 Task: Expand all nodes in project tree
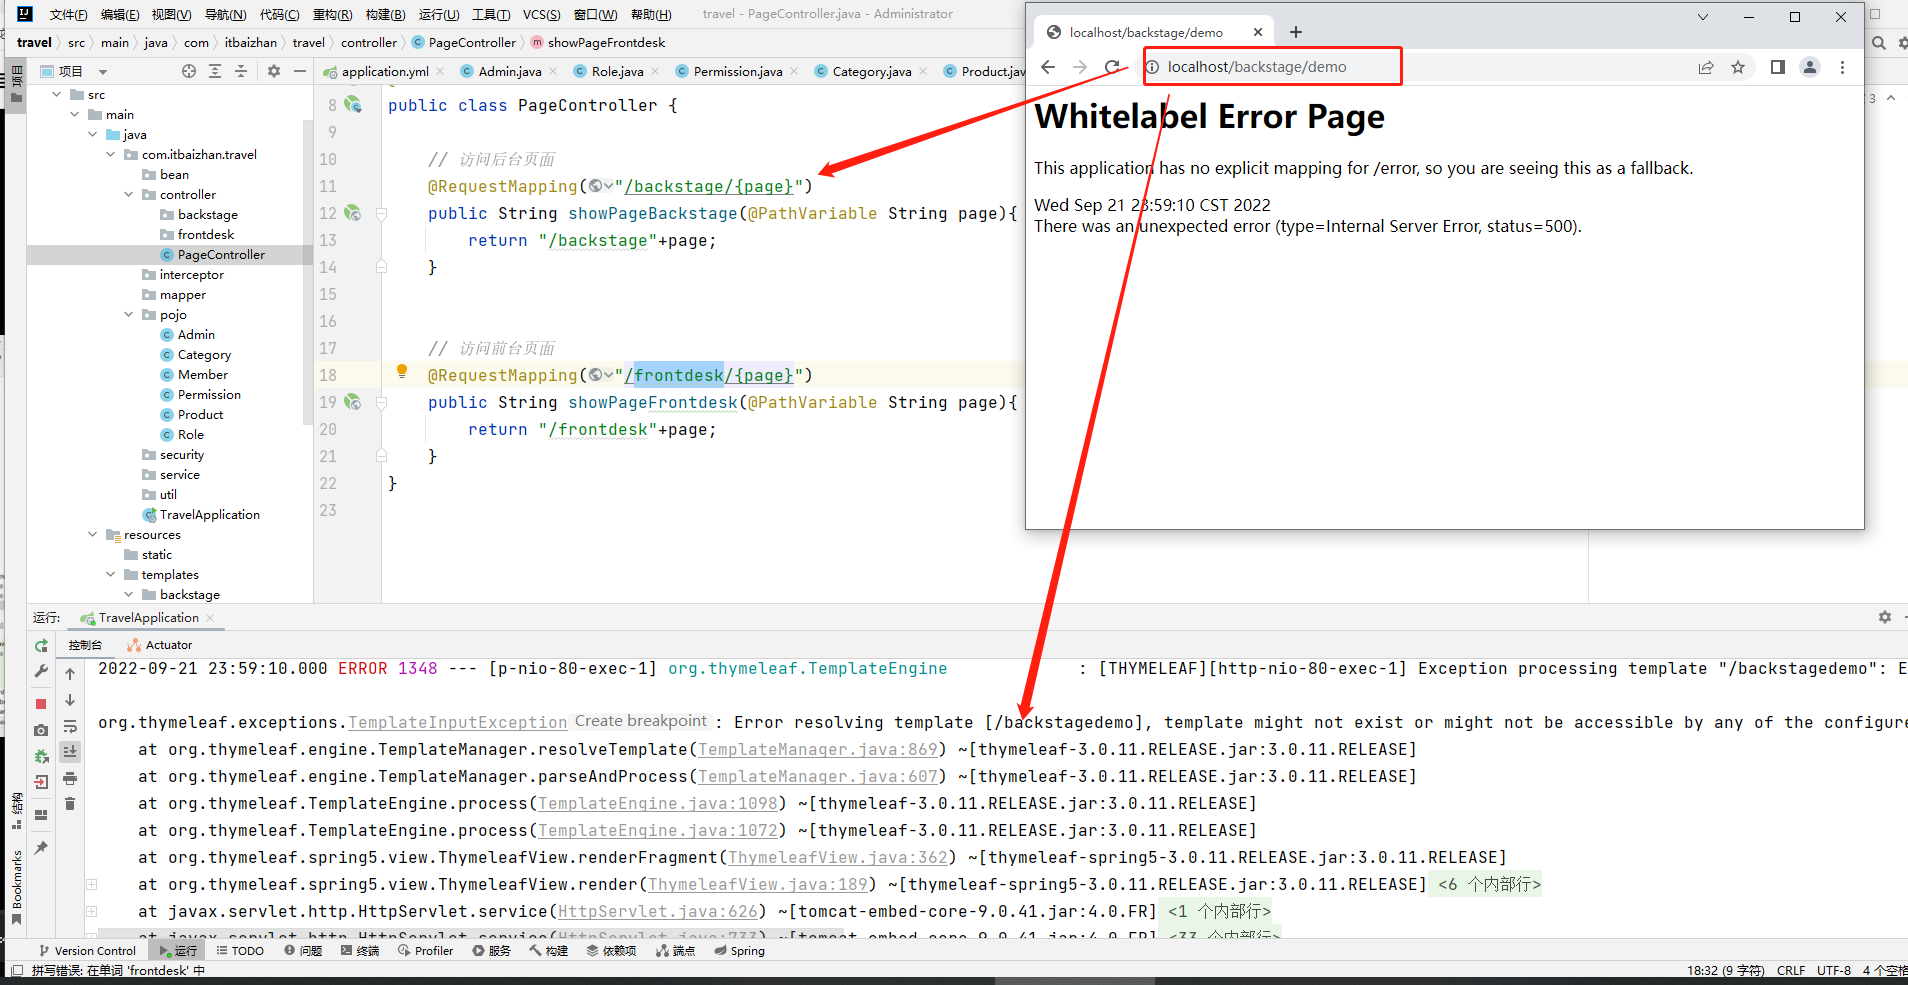point(215,71)
